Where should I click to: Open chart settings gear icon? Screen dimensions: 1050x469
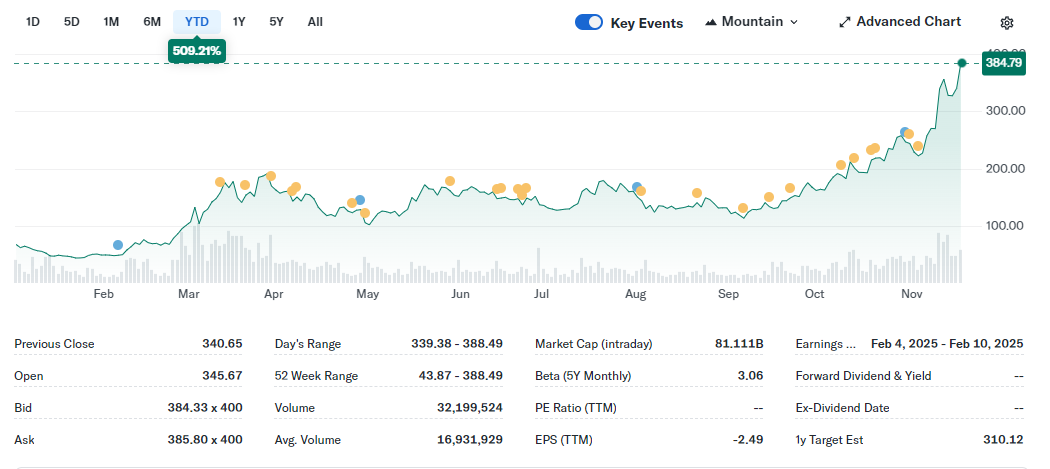[1006, 23]
